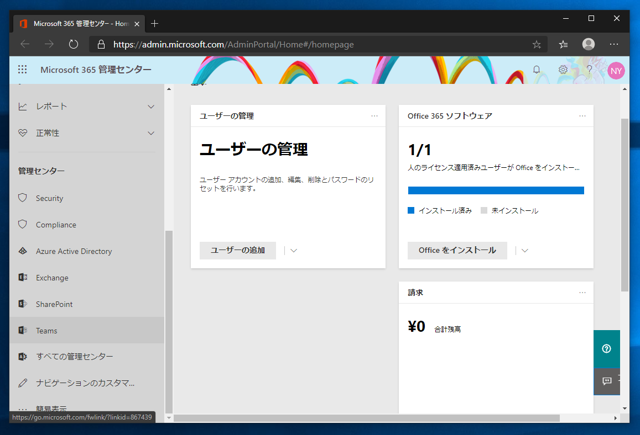Open SharePoint admin center link

coord(54,304)
